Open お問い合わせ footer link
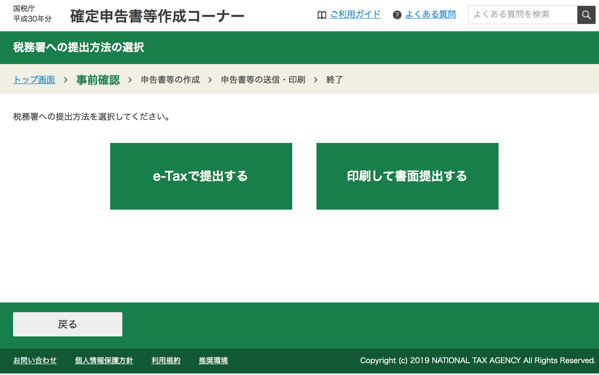The width and height of the screenshot is (599, 375). (x=35, y=360)
